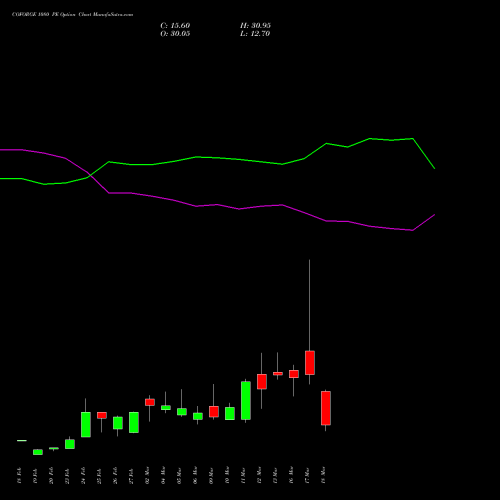Select the 10 Mar date label
The width and height of the screenshot is (500, 500).
click(x=227, y=475)
